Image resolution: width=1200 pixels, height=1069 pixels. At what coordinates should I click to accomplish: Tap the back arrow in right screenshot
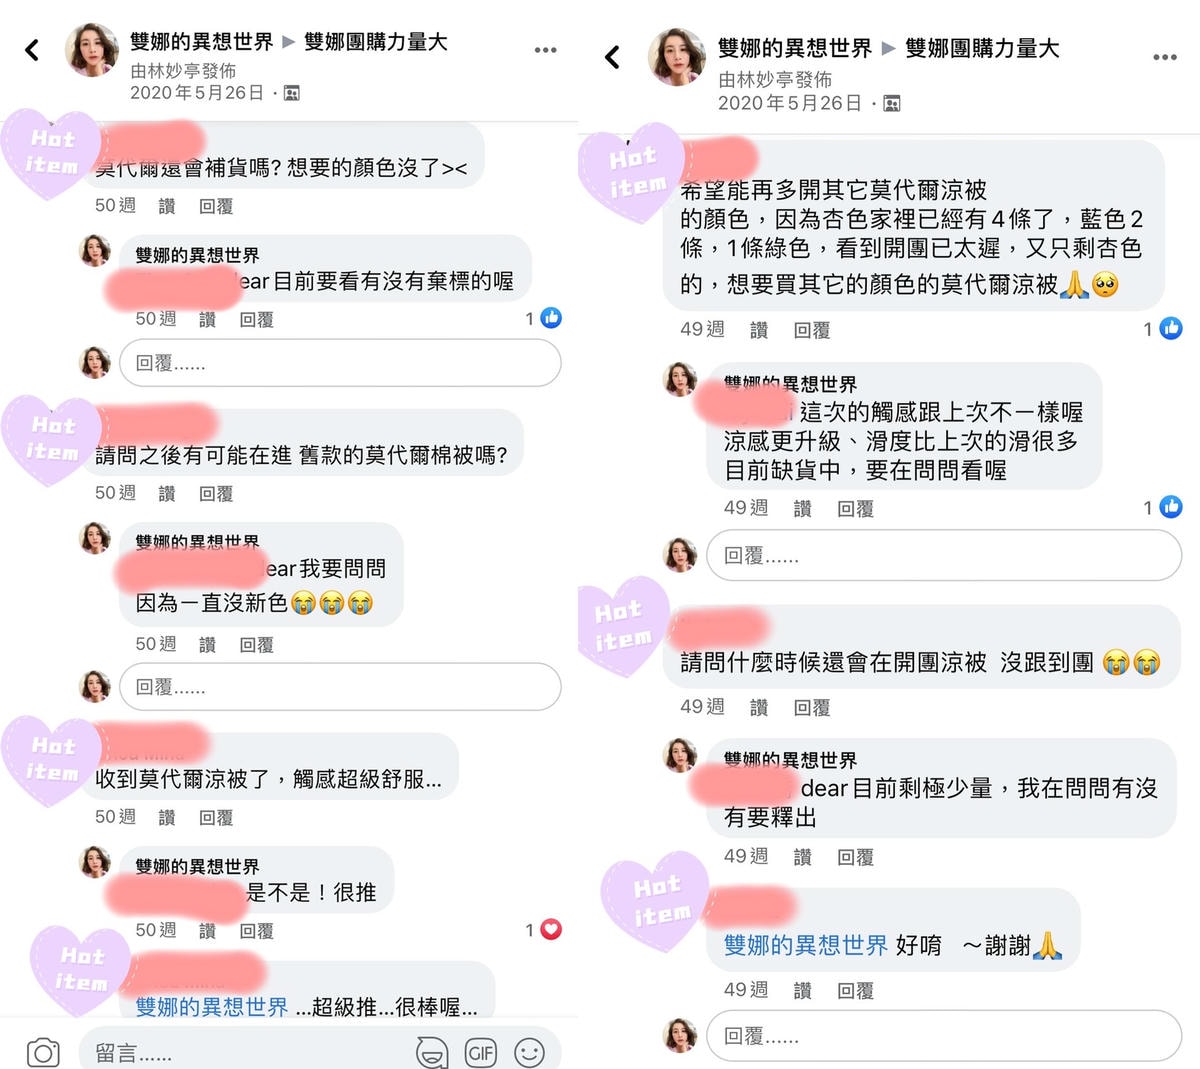[x=612, y=57]
